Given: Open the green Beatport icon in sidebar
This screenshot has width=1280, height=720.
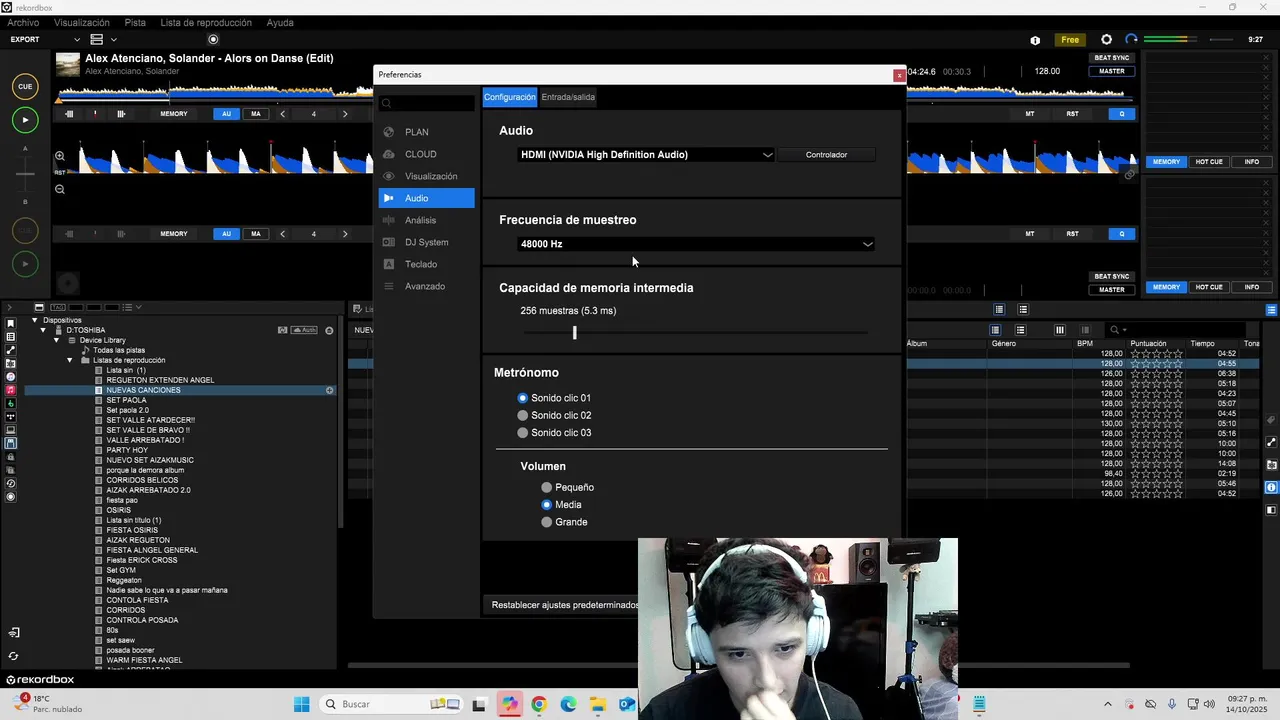Looking at the screenshot, I should (11, 403).
